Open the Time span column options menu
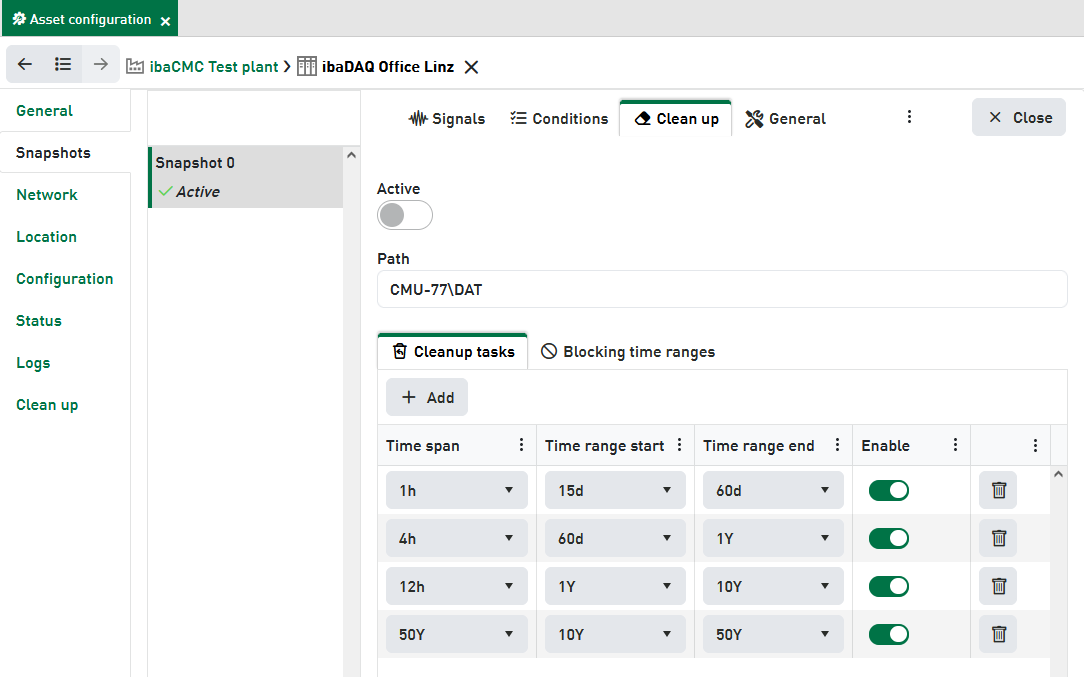The width and height of the screenshot is (1084, 677). pos(521,446)
